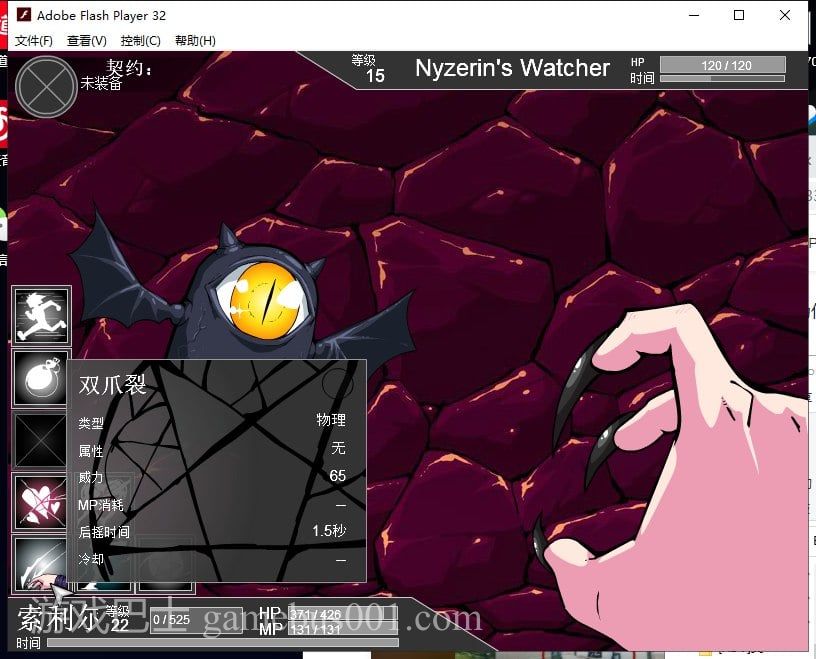Open the 控制(C) menu

[x=141, y=41]
